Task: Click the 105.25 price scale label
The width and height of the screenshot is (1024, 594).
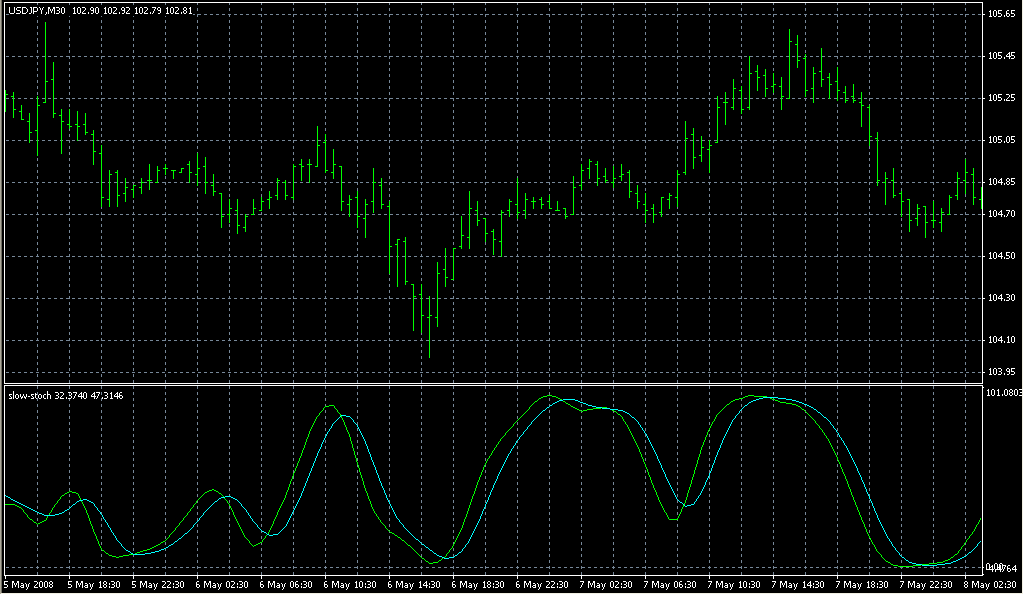Action: tap(1002, 98)
